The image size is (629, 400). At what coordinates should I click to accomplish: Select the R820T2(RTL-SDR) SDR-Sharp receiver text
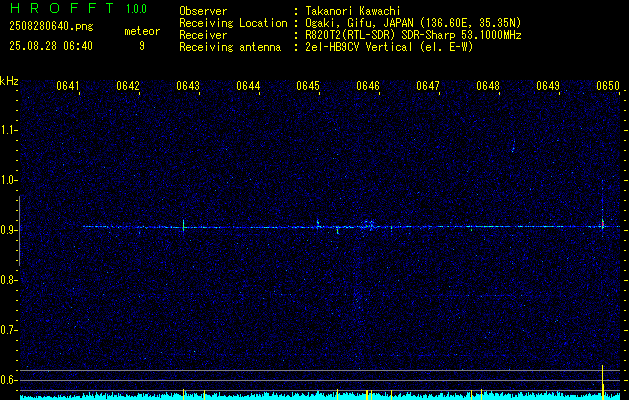point(413,35)
